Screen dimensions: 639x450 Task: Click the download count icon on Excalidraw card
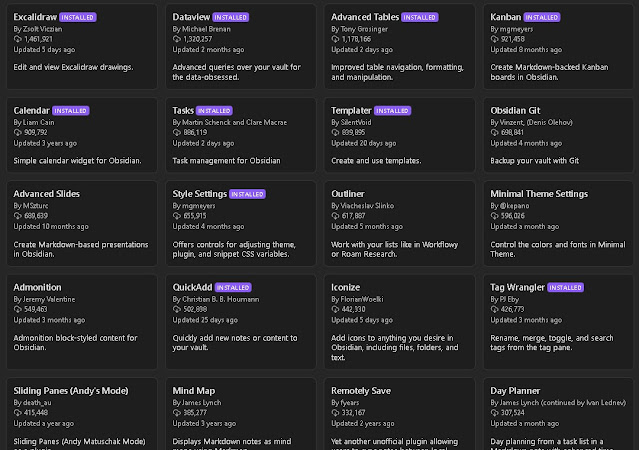tap(18, 39)
